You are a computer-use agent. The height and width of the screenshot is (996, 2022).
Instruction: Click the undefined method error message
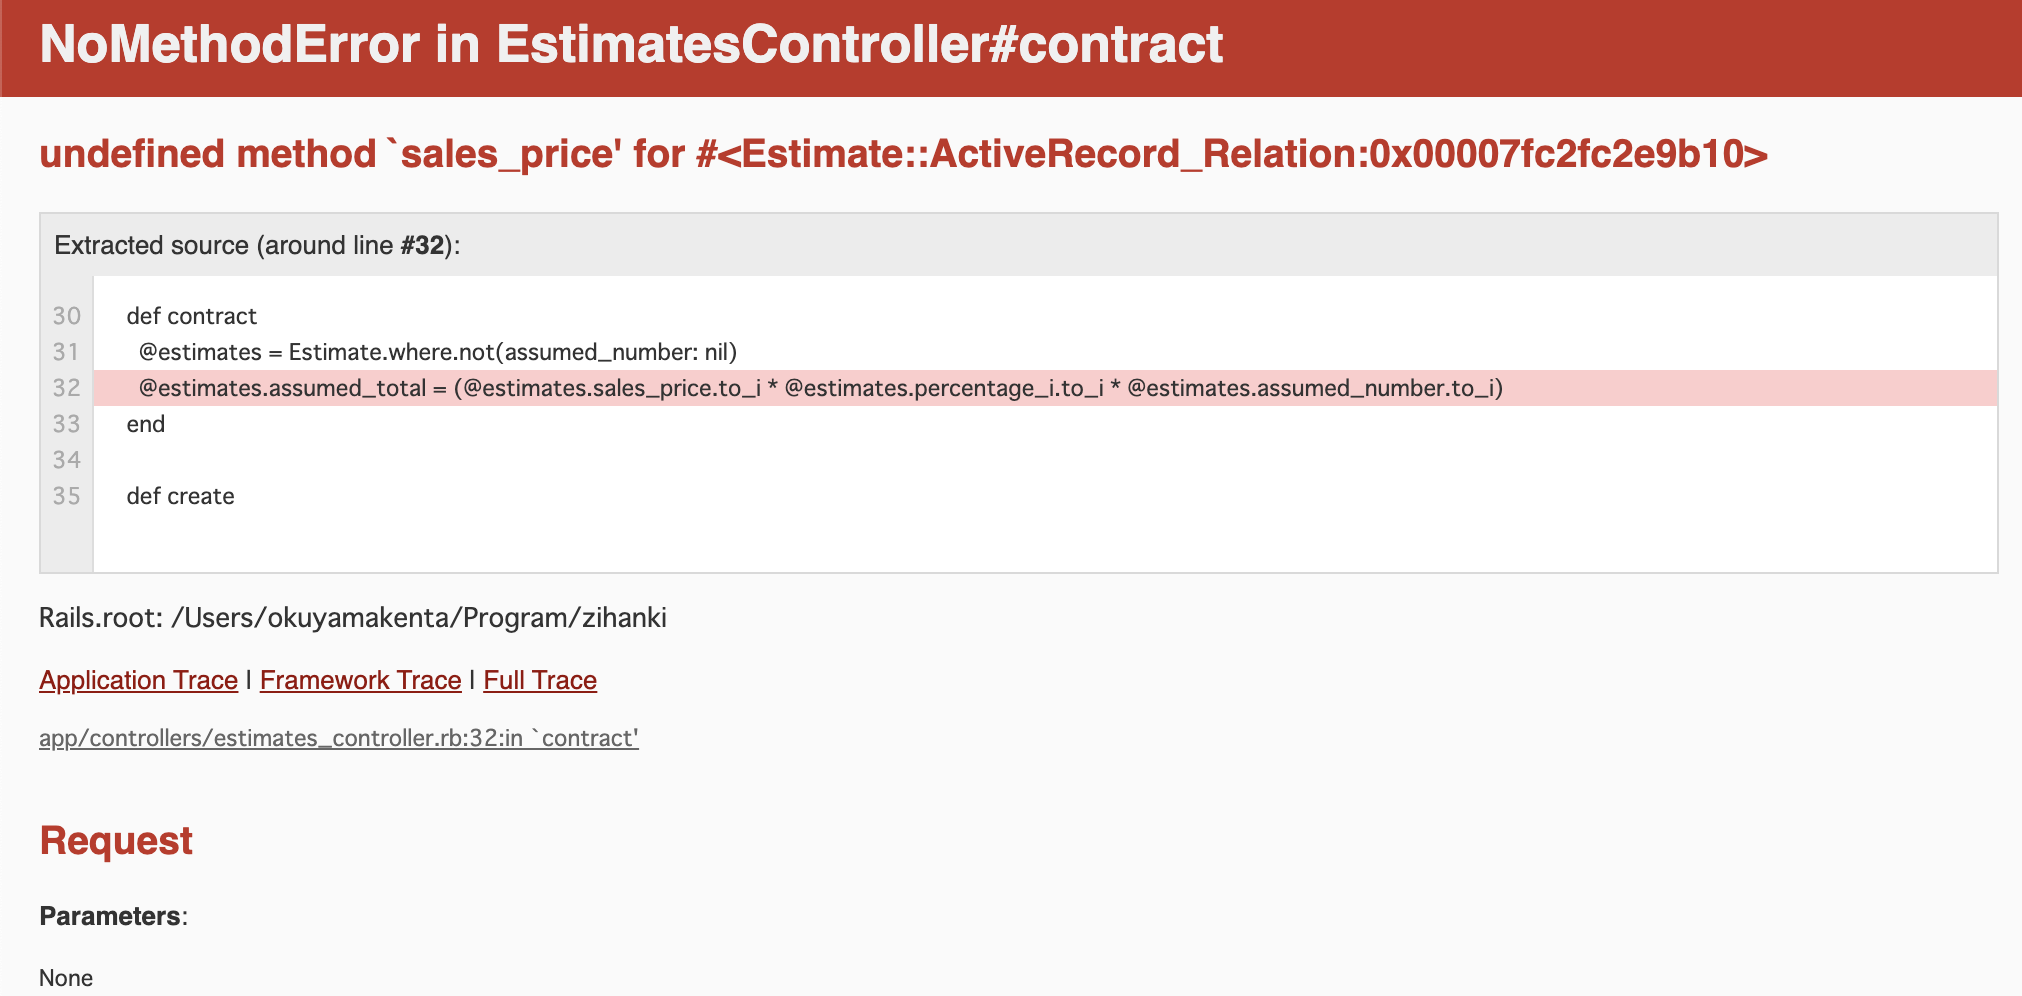pyautogui.click(x=903, y=154)
